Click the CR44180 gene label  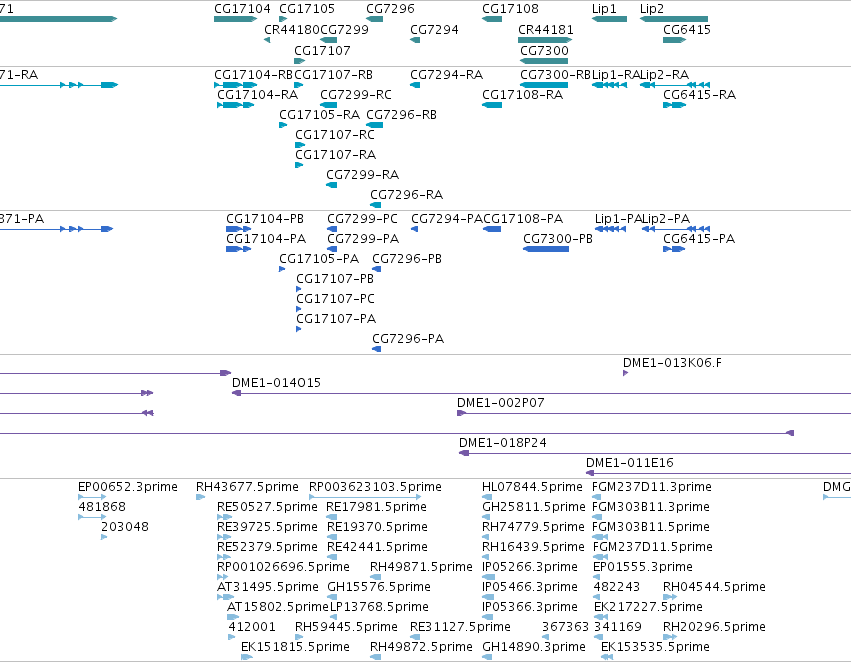pyautogui.click(x=292, y=30)
